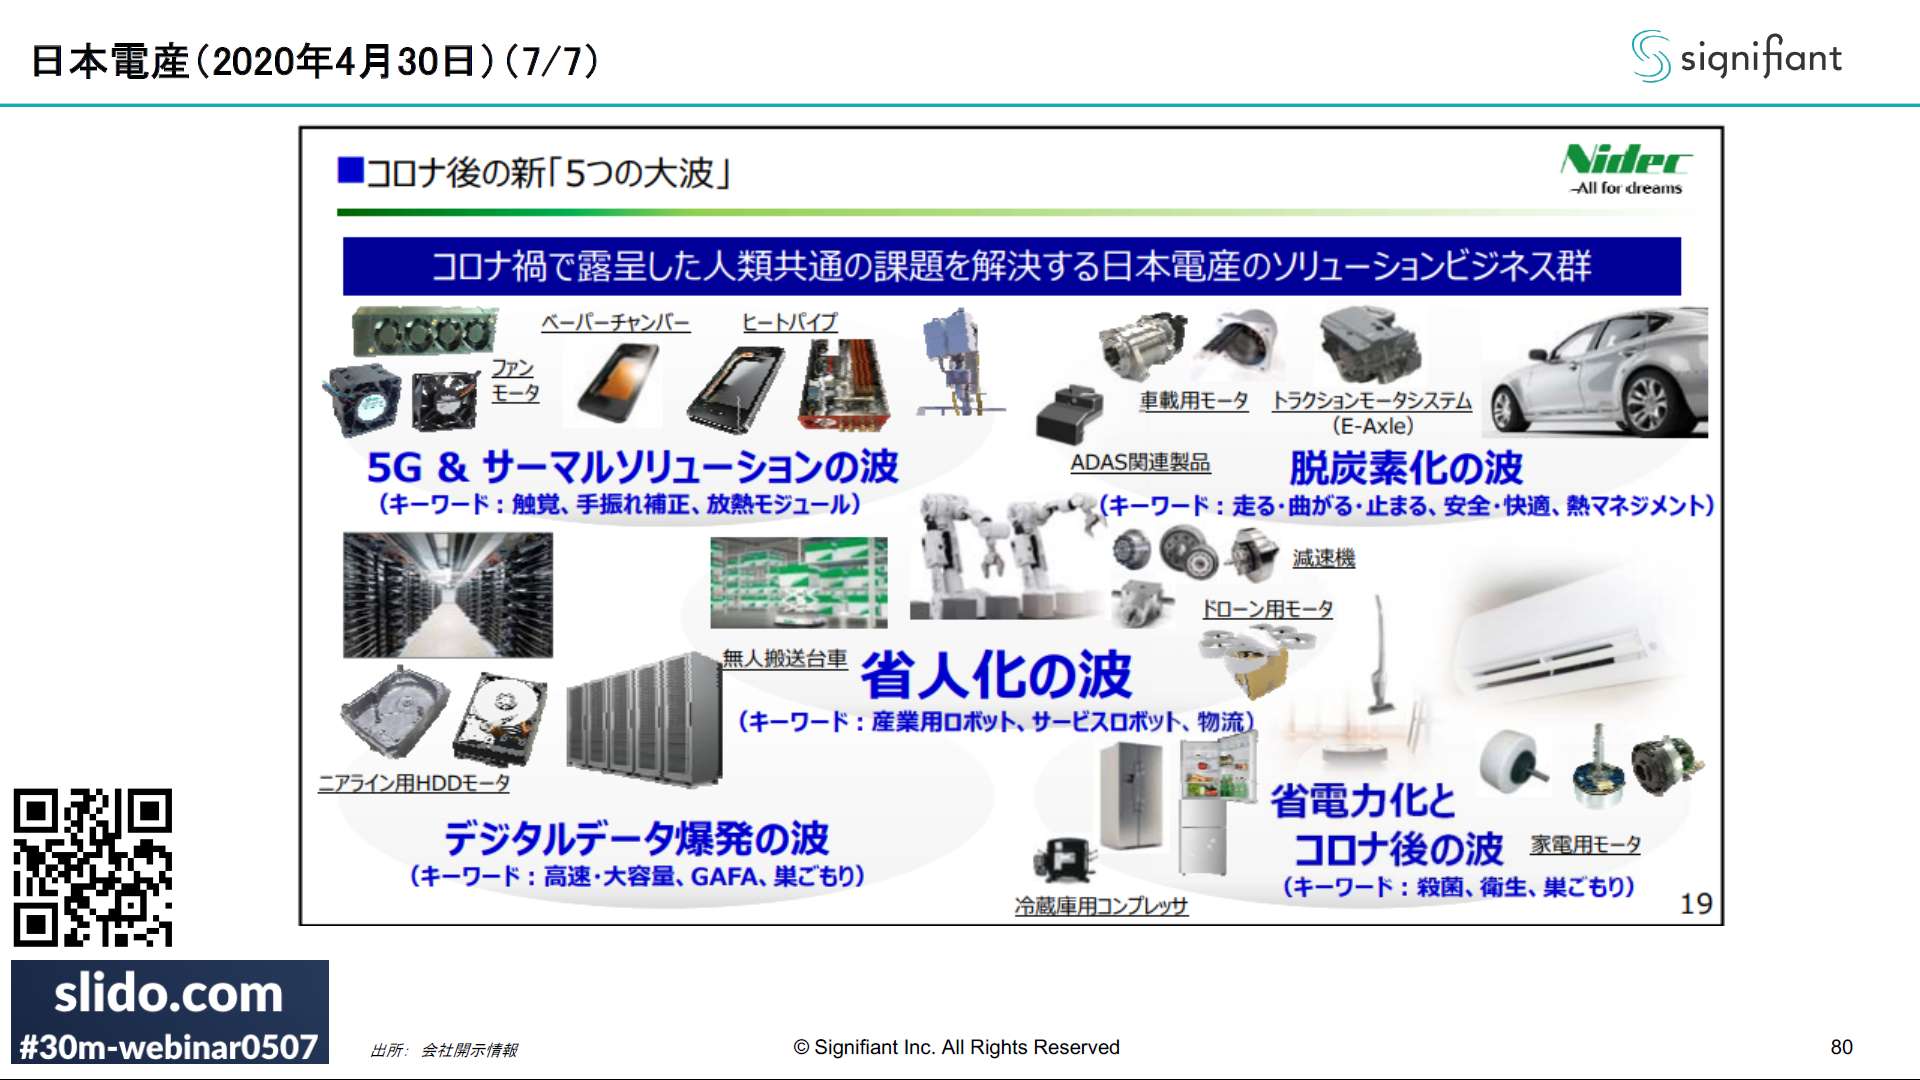Click the QR code image

pyautogui.click(x=92, y=867)
